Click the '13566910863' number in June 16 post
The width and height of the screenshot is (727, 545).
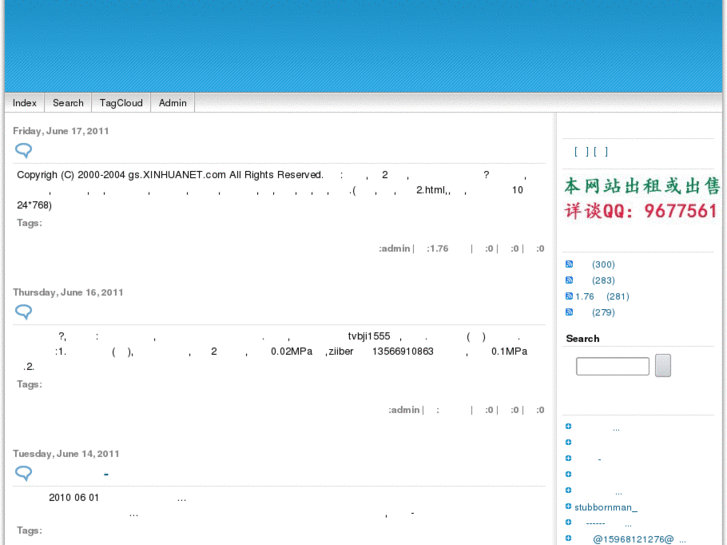coord(403,352)
